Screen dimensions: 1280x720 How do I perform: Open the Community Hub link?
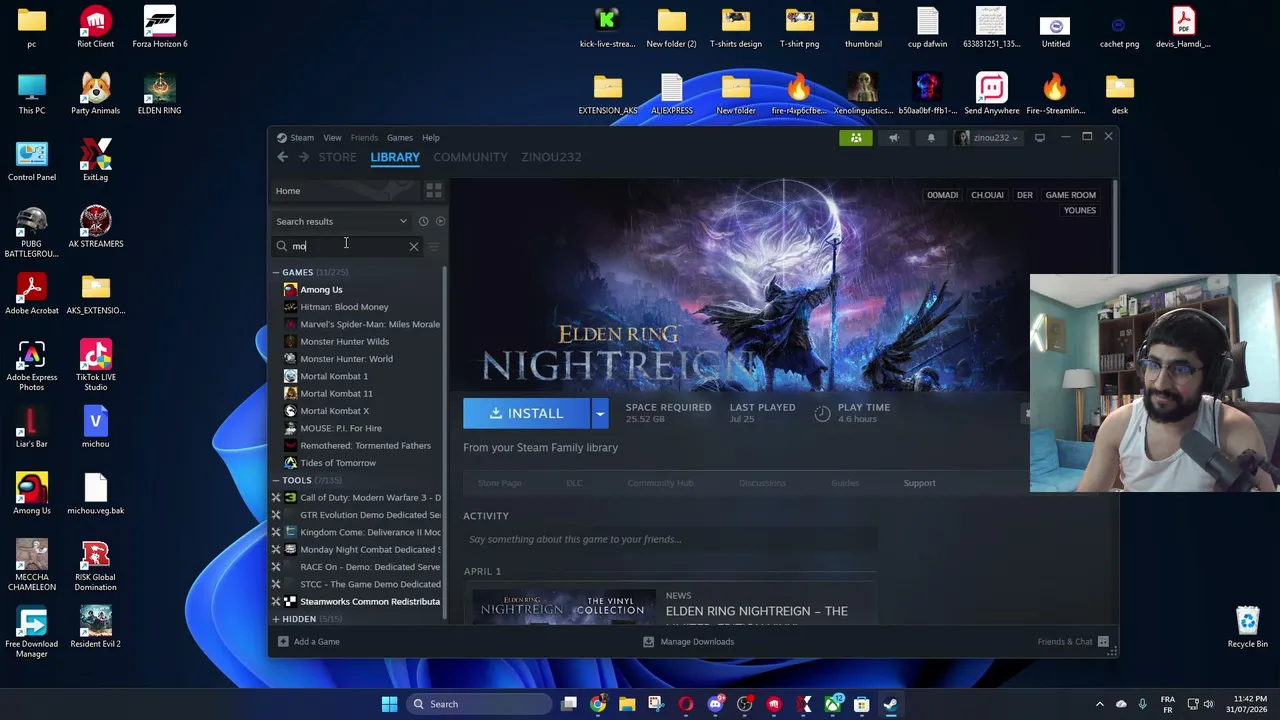(x=660, y=483)
